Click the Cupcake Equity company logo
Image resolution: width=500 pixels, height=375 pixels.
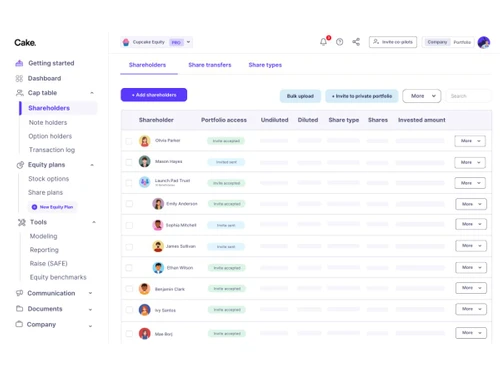[x=126, y=42]
